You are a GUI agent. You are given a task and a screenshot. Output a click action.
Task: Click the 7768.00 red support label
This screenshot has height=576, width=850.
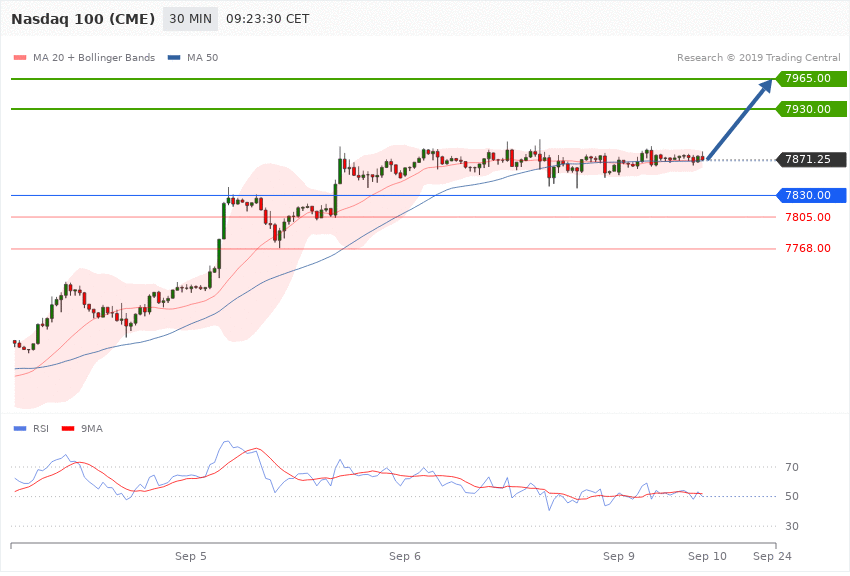(808, 248)
